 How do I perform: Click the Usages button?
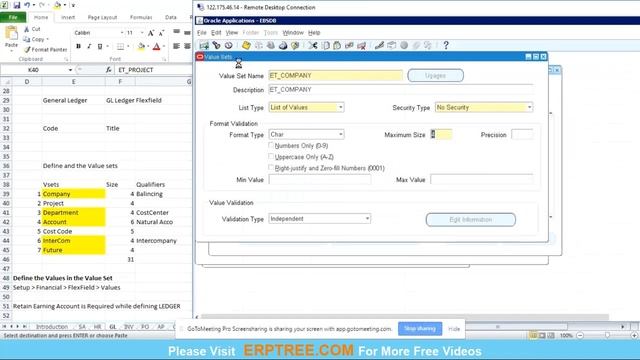(x=436, y=76)
